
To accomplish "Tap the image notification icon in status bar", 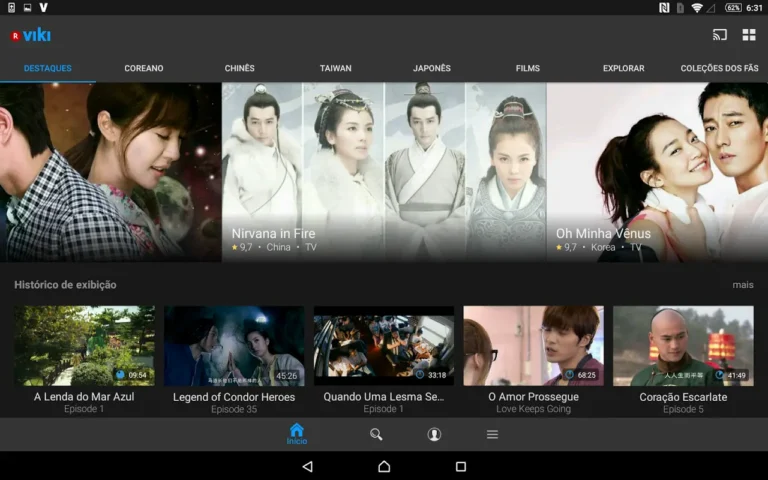I will pyautogui.click(x=27, y=7).
